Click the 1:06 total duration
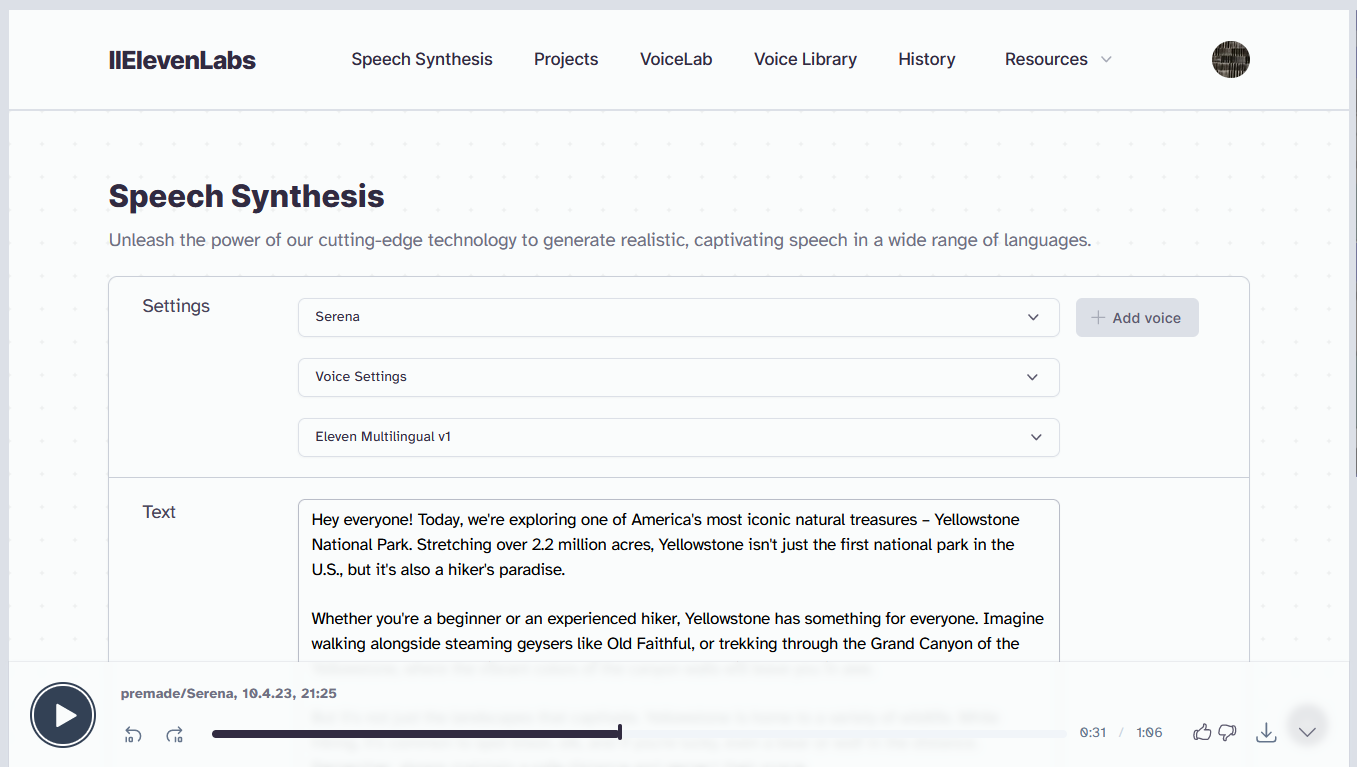1357x767 pixels. pyautogui.click(x=1149, y=732)
